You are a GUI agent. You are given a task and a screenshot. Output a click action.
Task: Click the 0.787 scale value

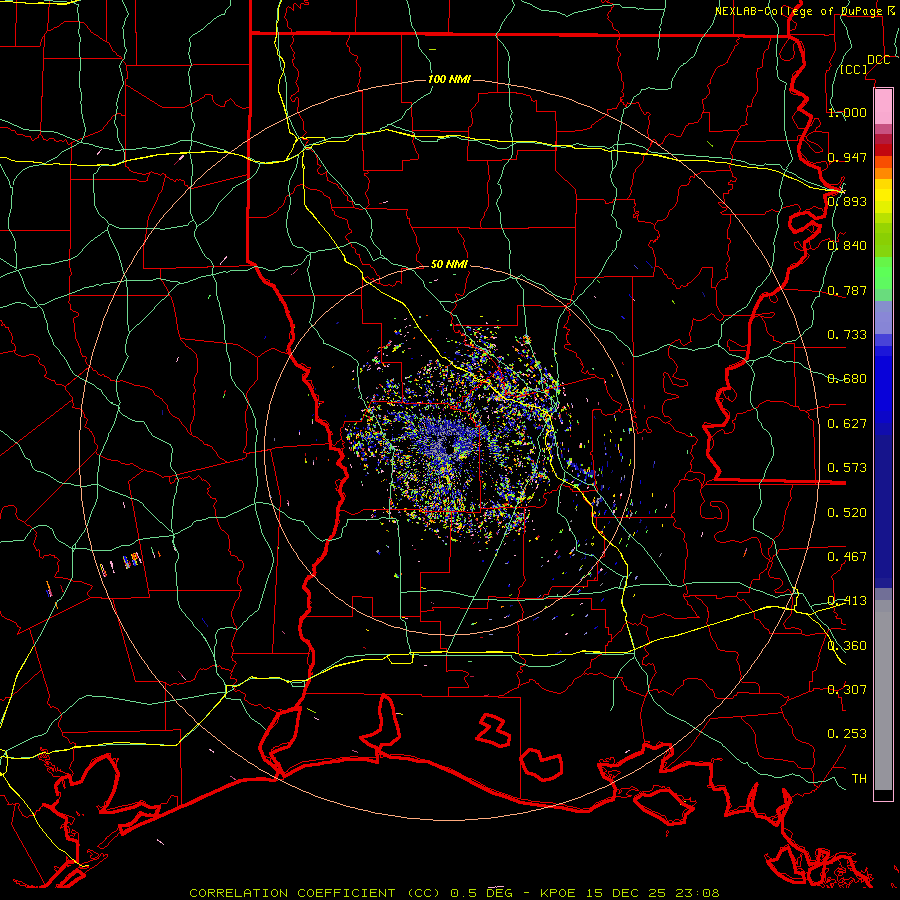(847, 290)
